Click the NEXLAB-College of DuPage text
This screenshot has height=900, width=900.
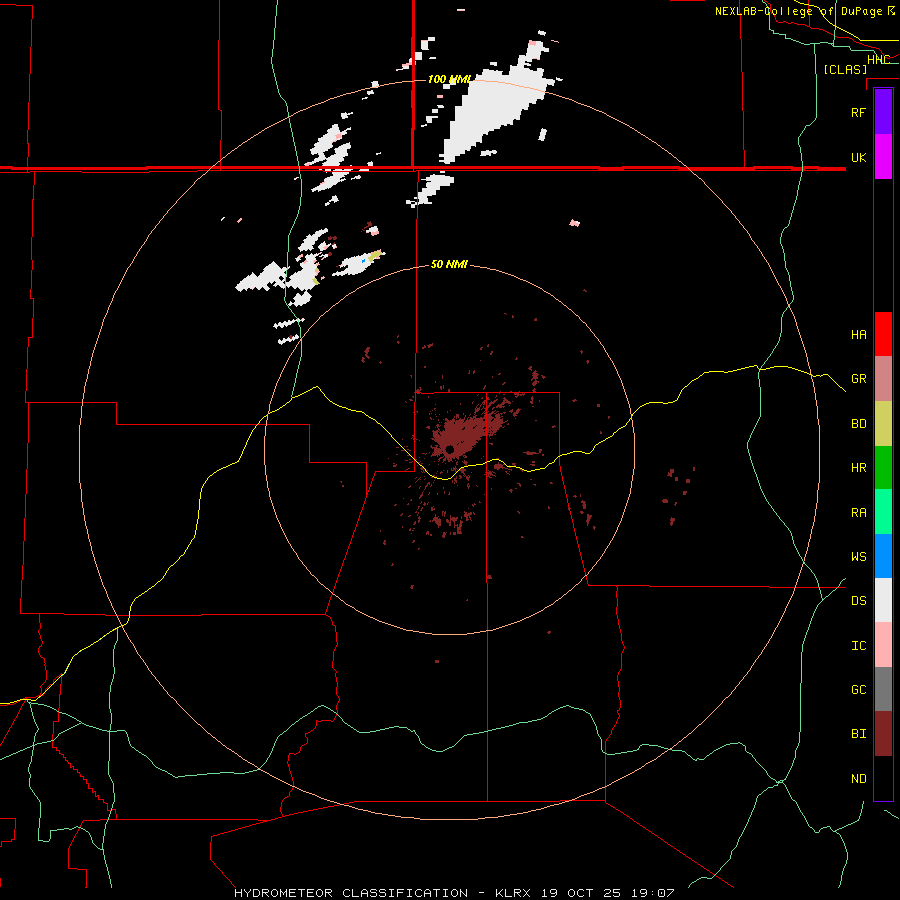[798, 11]
